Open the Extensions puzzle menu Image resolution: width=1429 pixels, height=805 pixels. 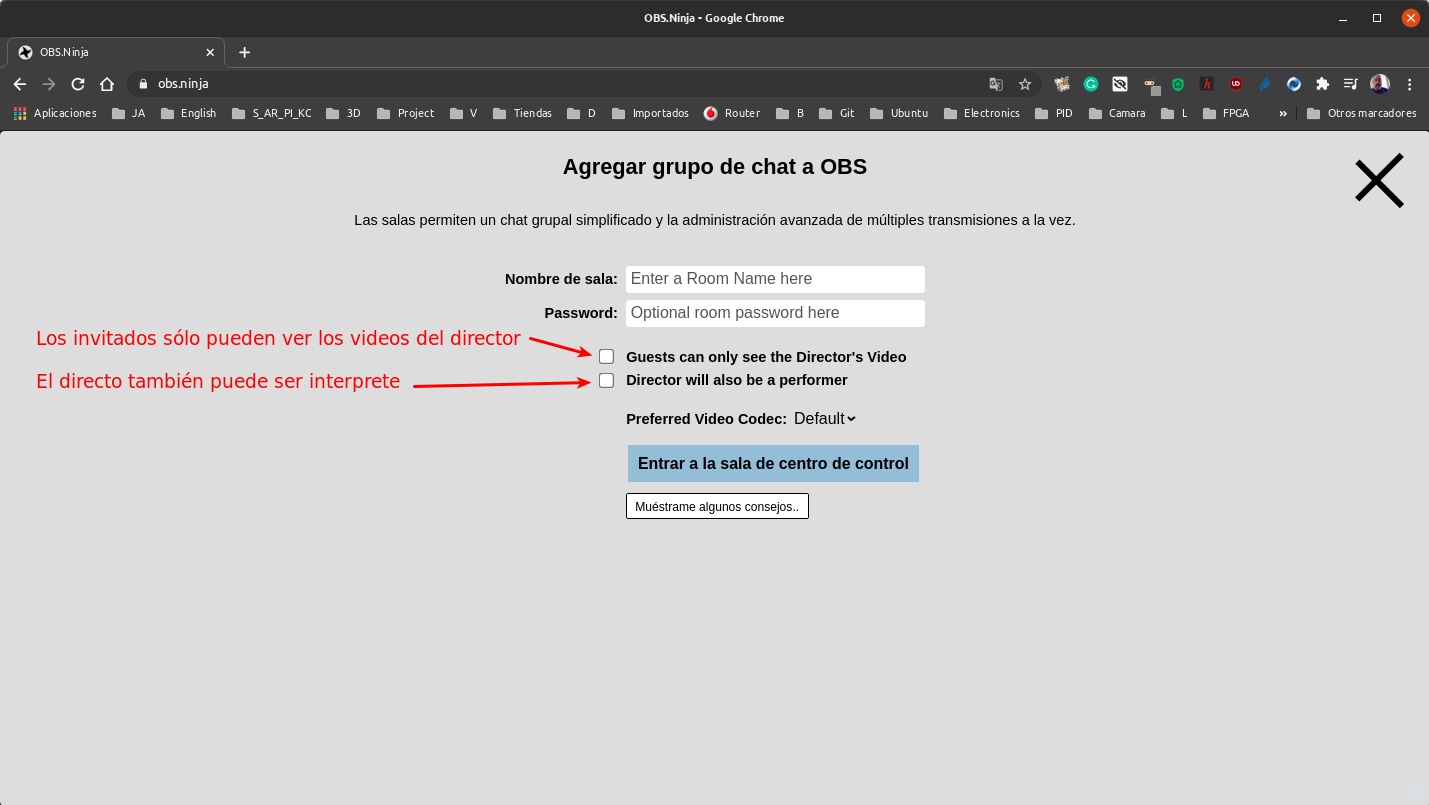pos(1323,84)
